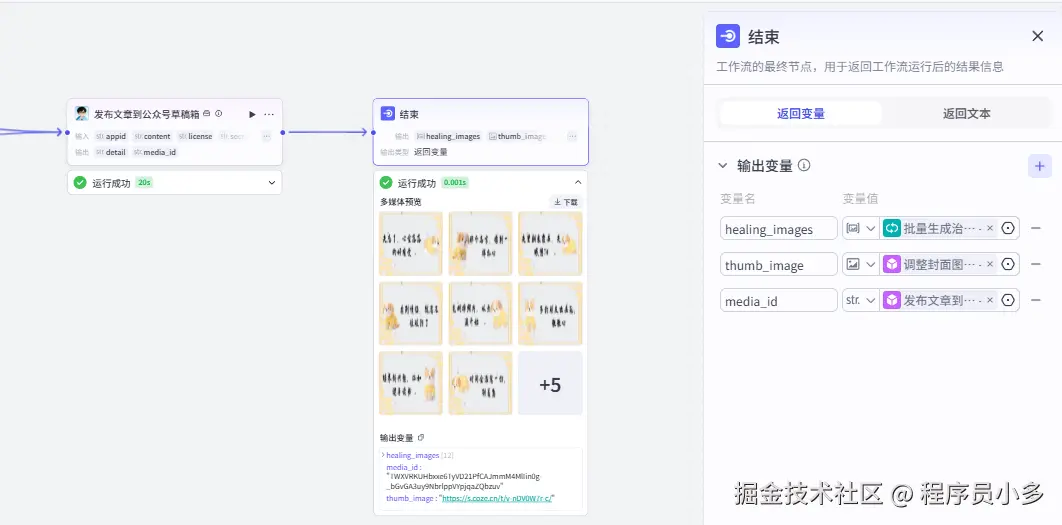Edit the healing_images variable name field
The height and width of the screenshot is (525, 1062).
(x=779, y=228)
